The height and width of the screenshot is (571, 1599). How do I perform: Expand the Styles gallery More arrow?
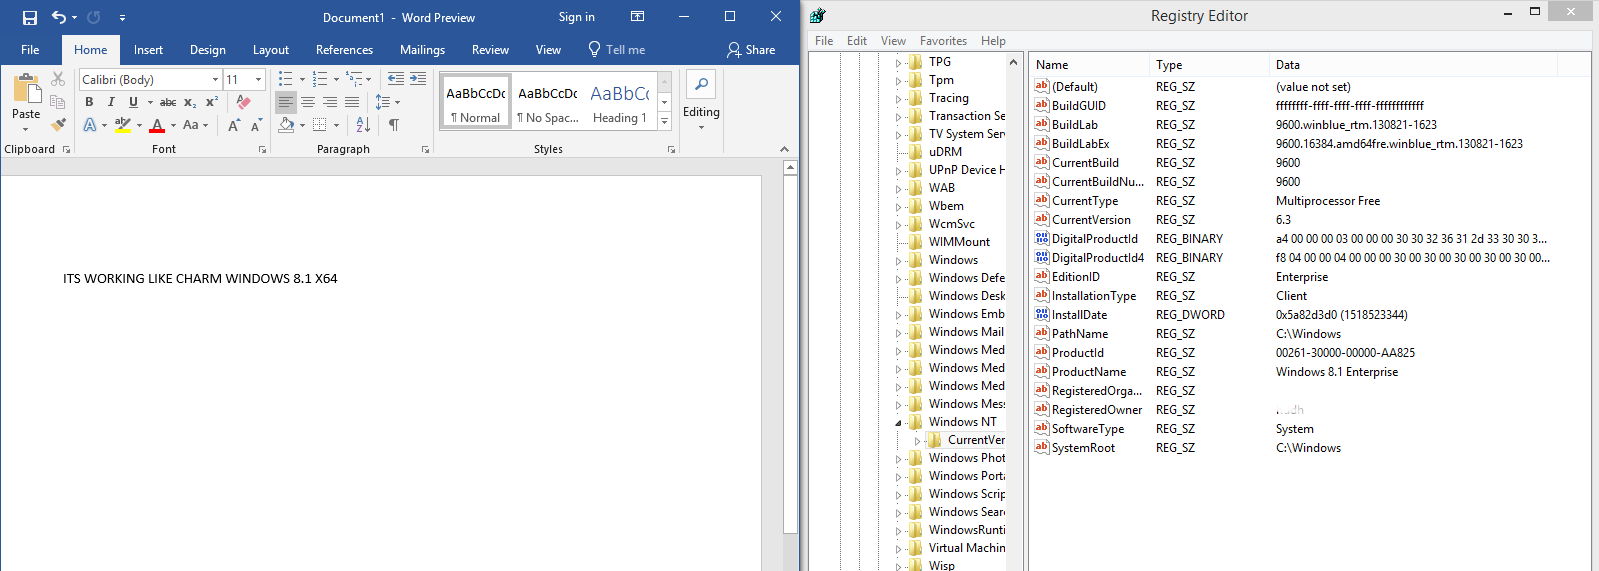pyautogui.click(x=664, y=120)
